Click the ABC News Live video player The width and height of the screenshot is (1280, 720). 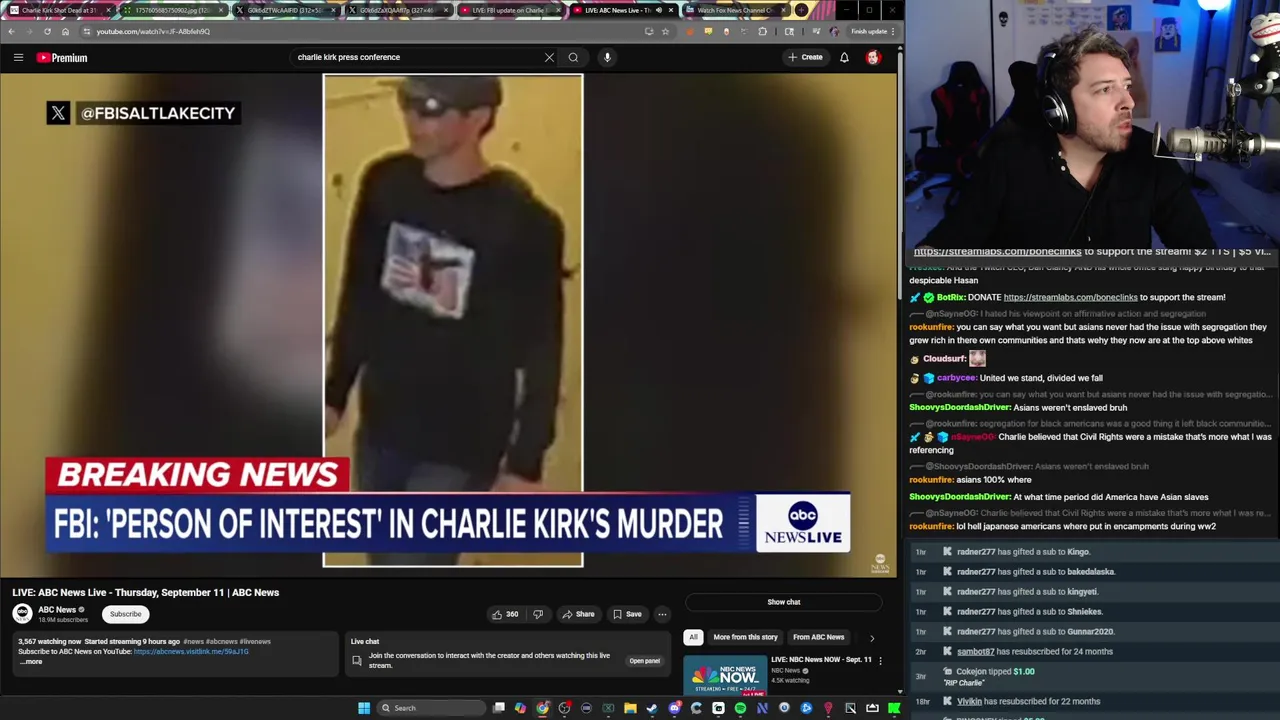[448, 325]
